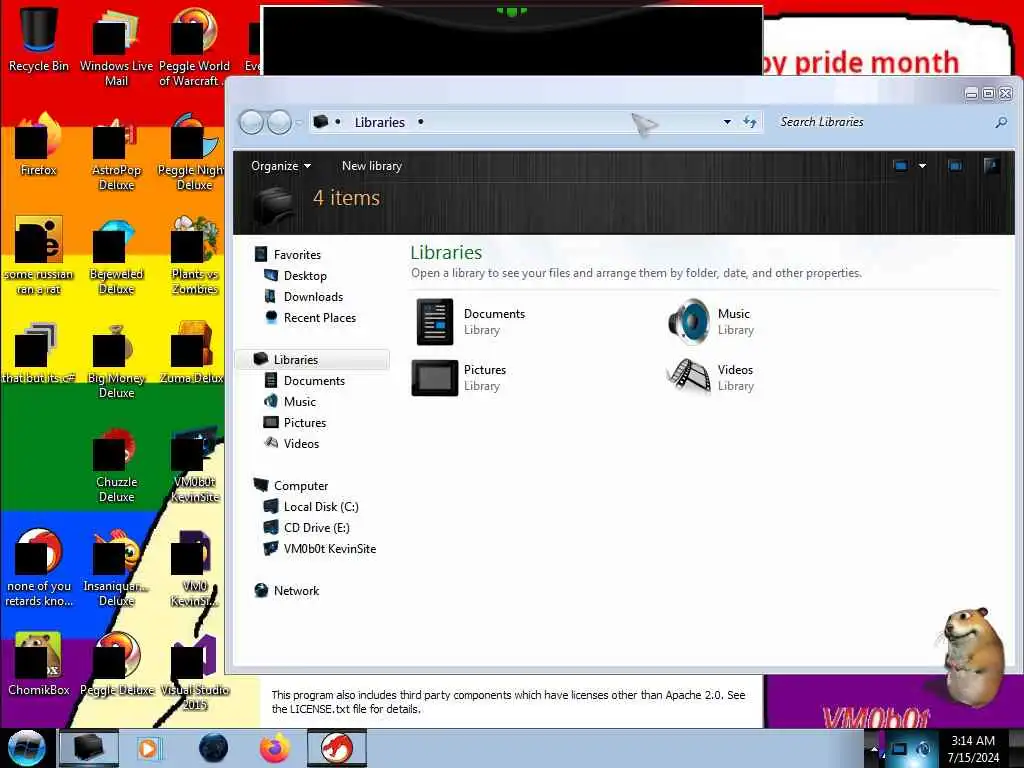This screenshot has height=768, width=1024.
Task: Show hidden tray icons arrow
Action: click(874, 749)
